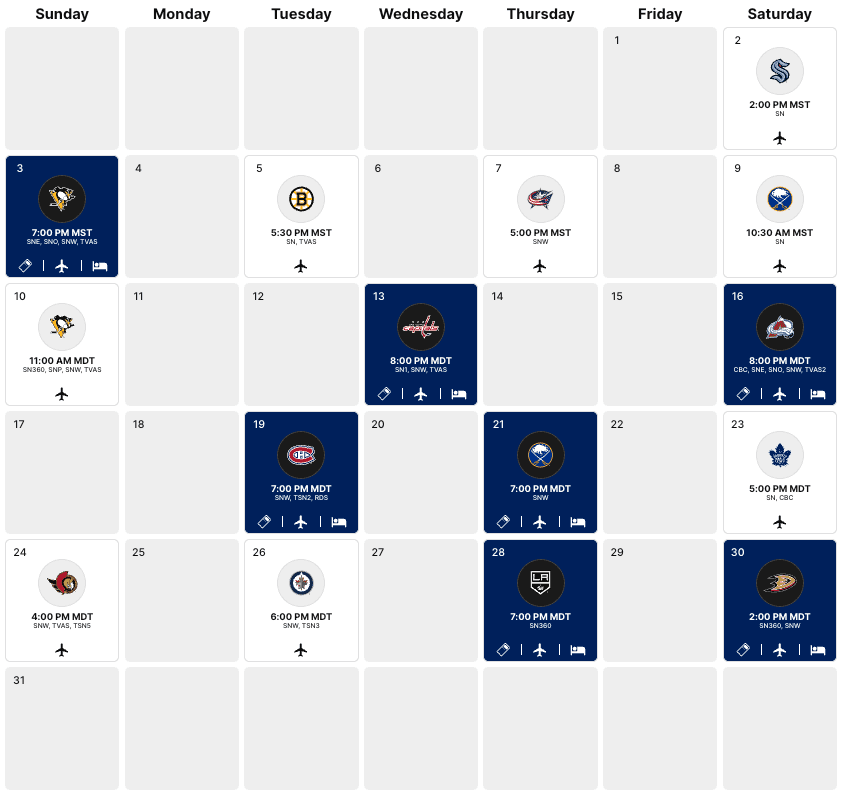844x801 pixels.
Task: Click the hotel bed icon on the 30th's Ducks game
Action: click(818, 650)
